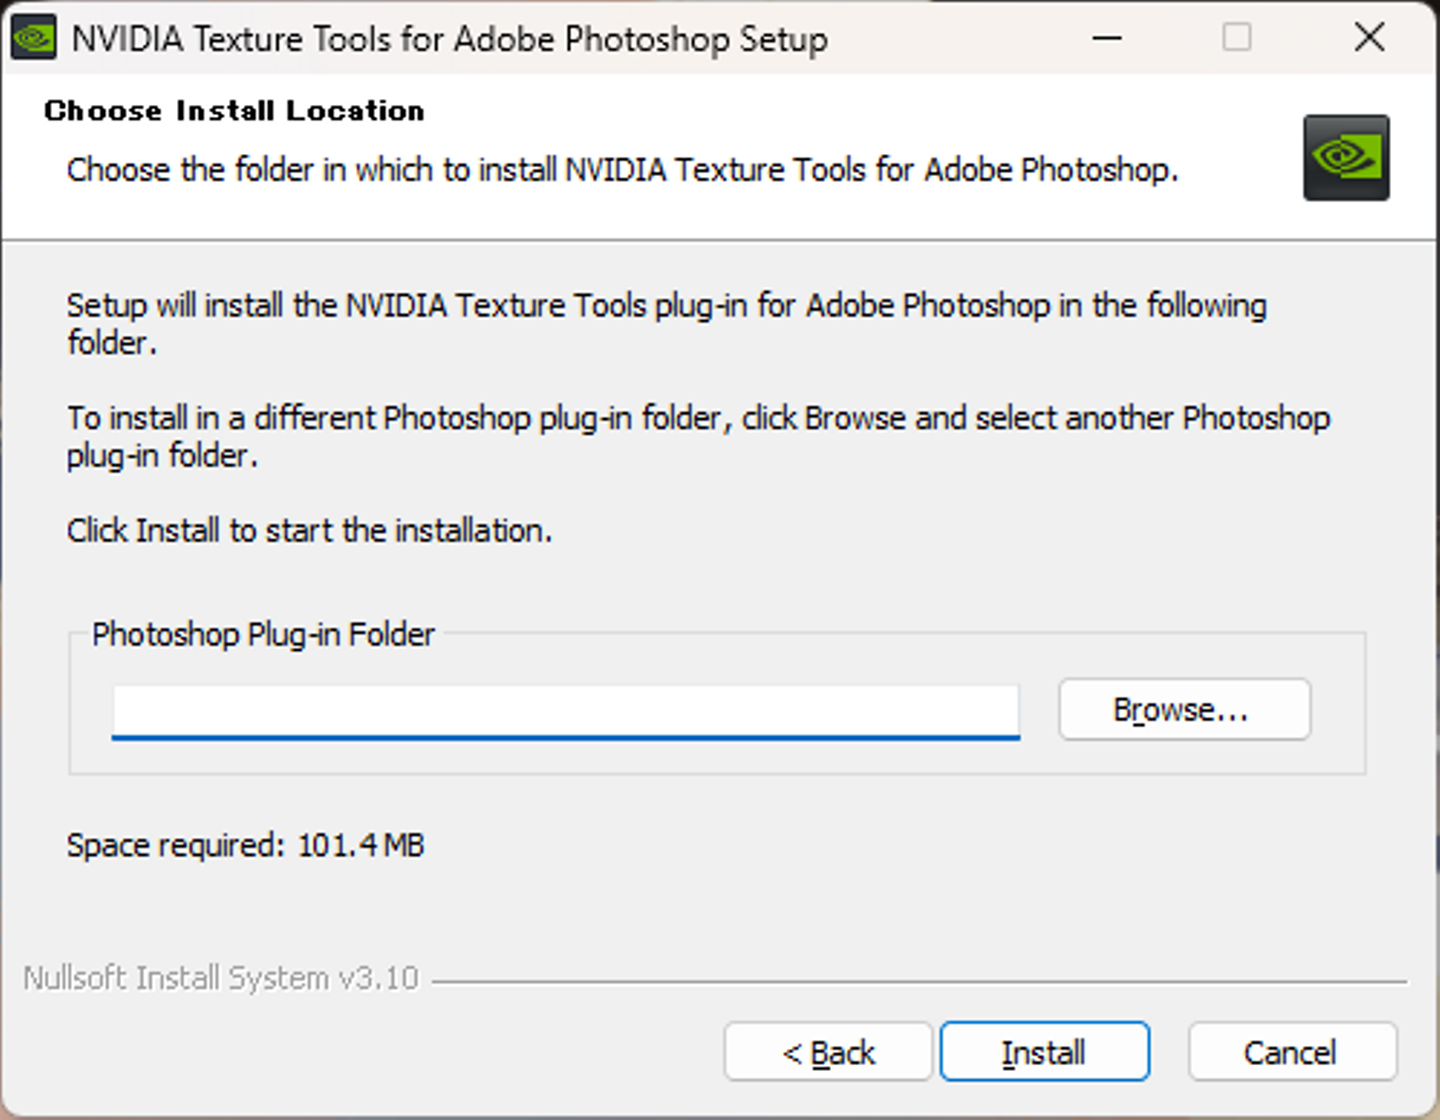The width and height of the screenshot is (1440, 1120).
Task: Click the "To install in a different" paragraph
Action: [x=698, y=418]
